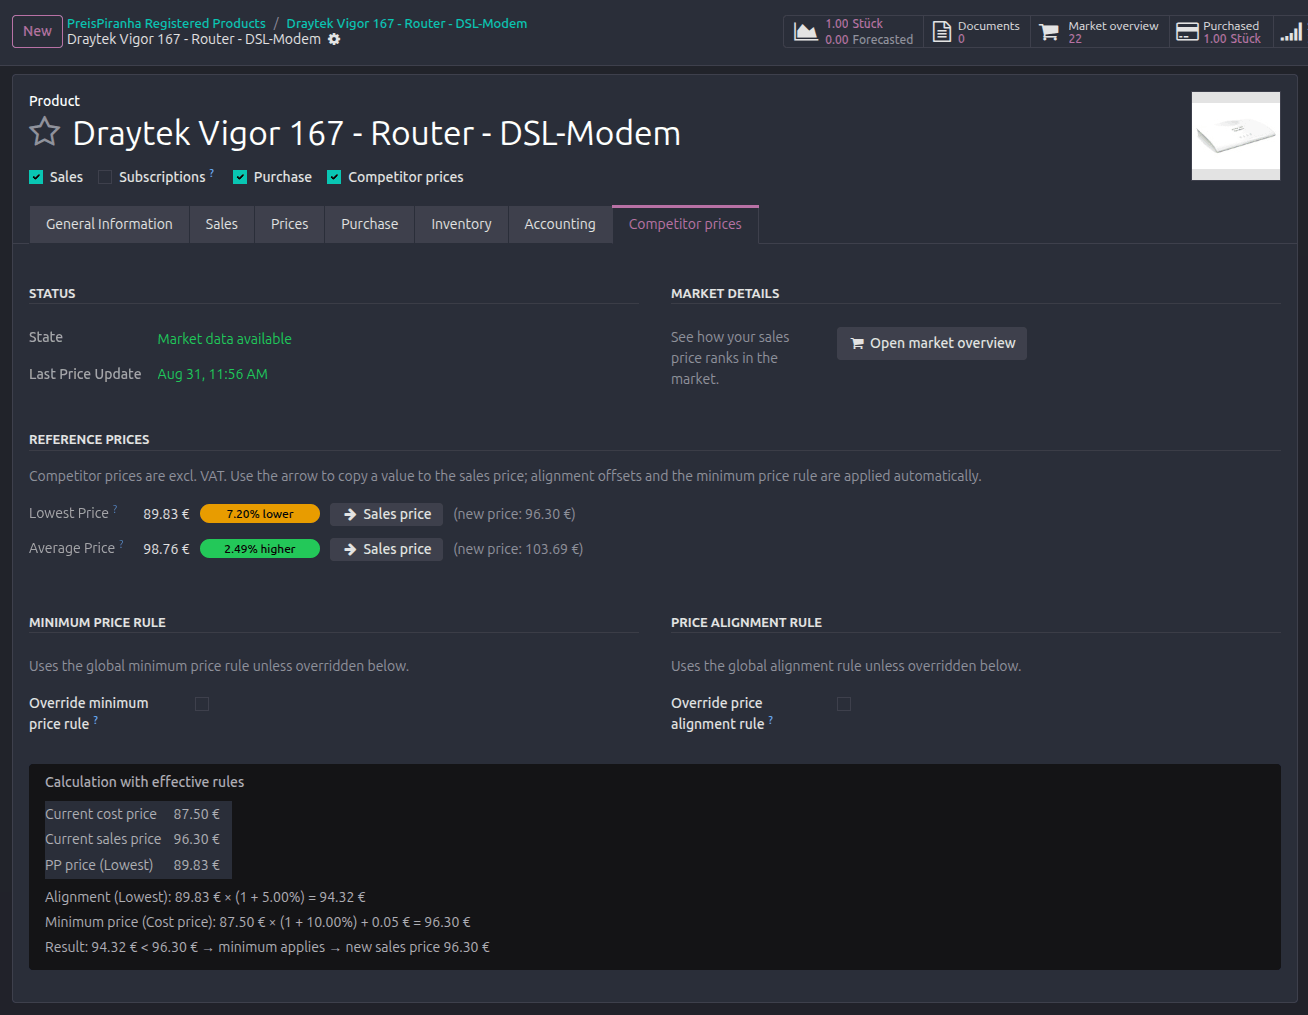Click the 'Competitor prices are excl. VAT' note

(x=505, y=476)
